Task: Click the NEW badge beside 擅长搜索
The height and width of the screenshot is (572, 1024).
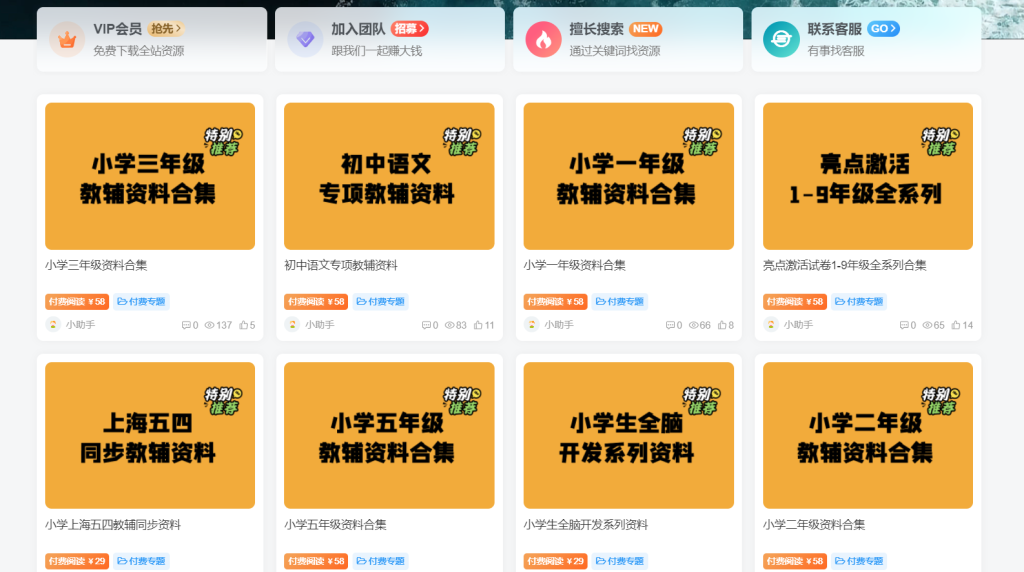Action: (x=645, y=29)
